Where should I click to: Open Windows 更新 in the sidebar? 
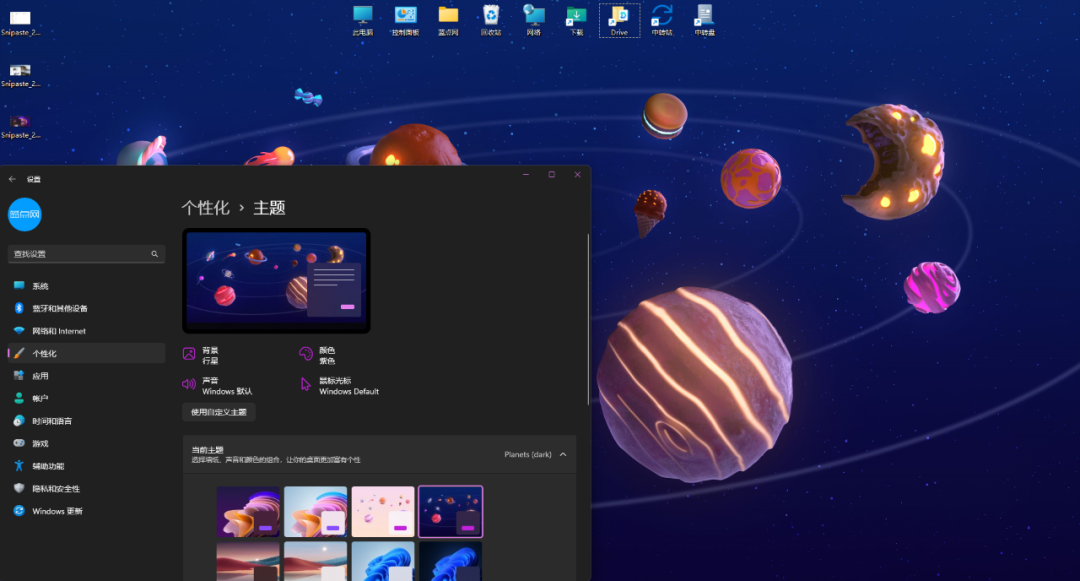coord(86,511)
